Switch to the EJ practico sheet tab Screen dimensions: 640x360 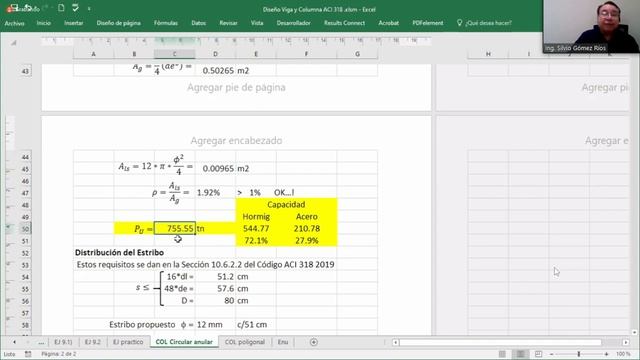click(128, 342)
